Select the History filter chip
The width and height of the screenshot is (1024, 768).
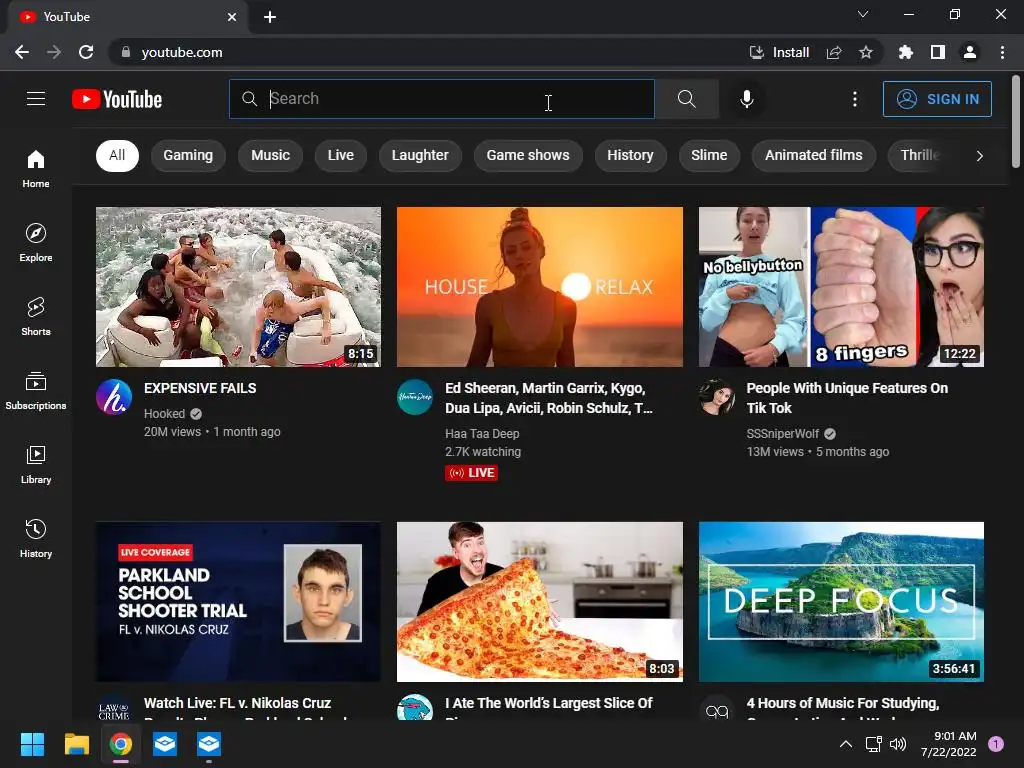(630, 155)
